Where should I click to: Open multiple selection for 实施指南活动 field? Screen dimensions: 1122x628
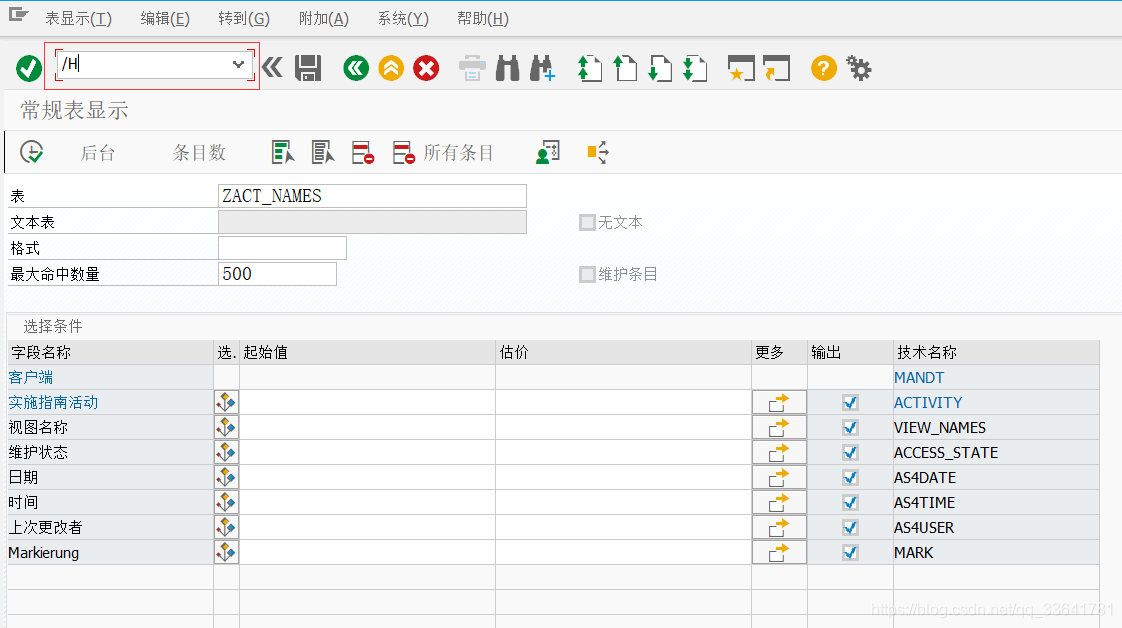pyautogui.click(x=225, y=402)
